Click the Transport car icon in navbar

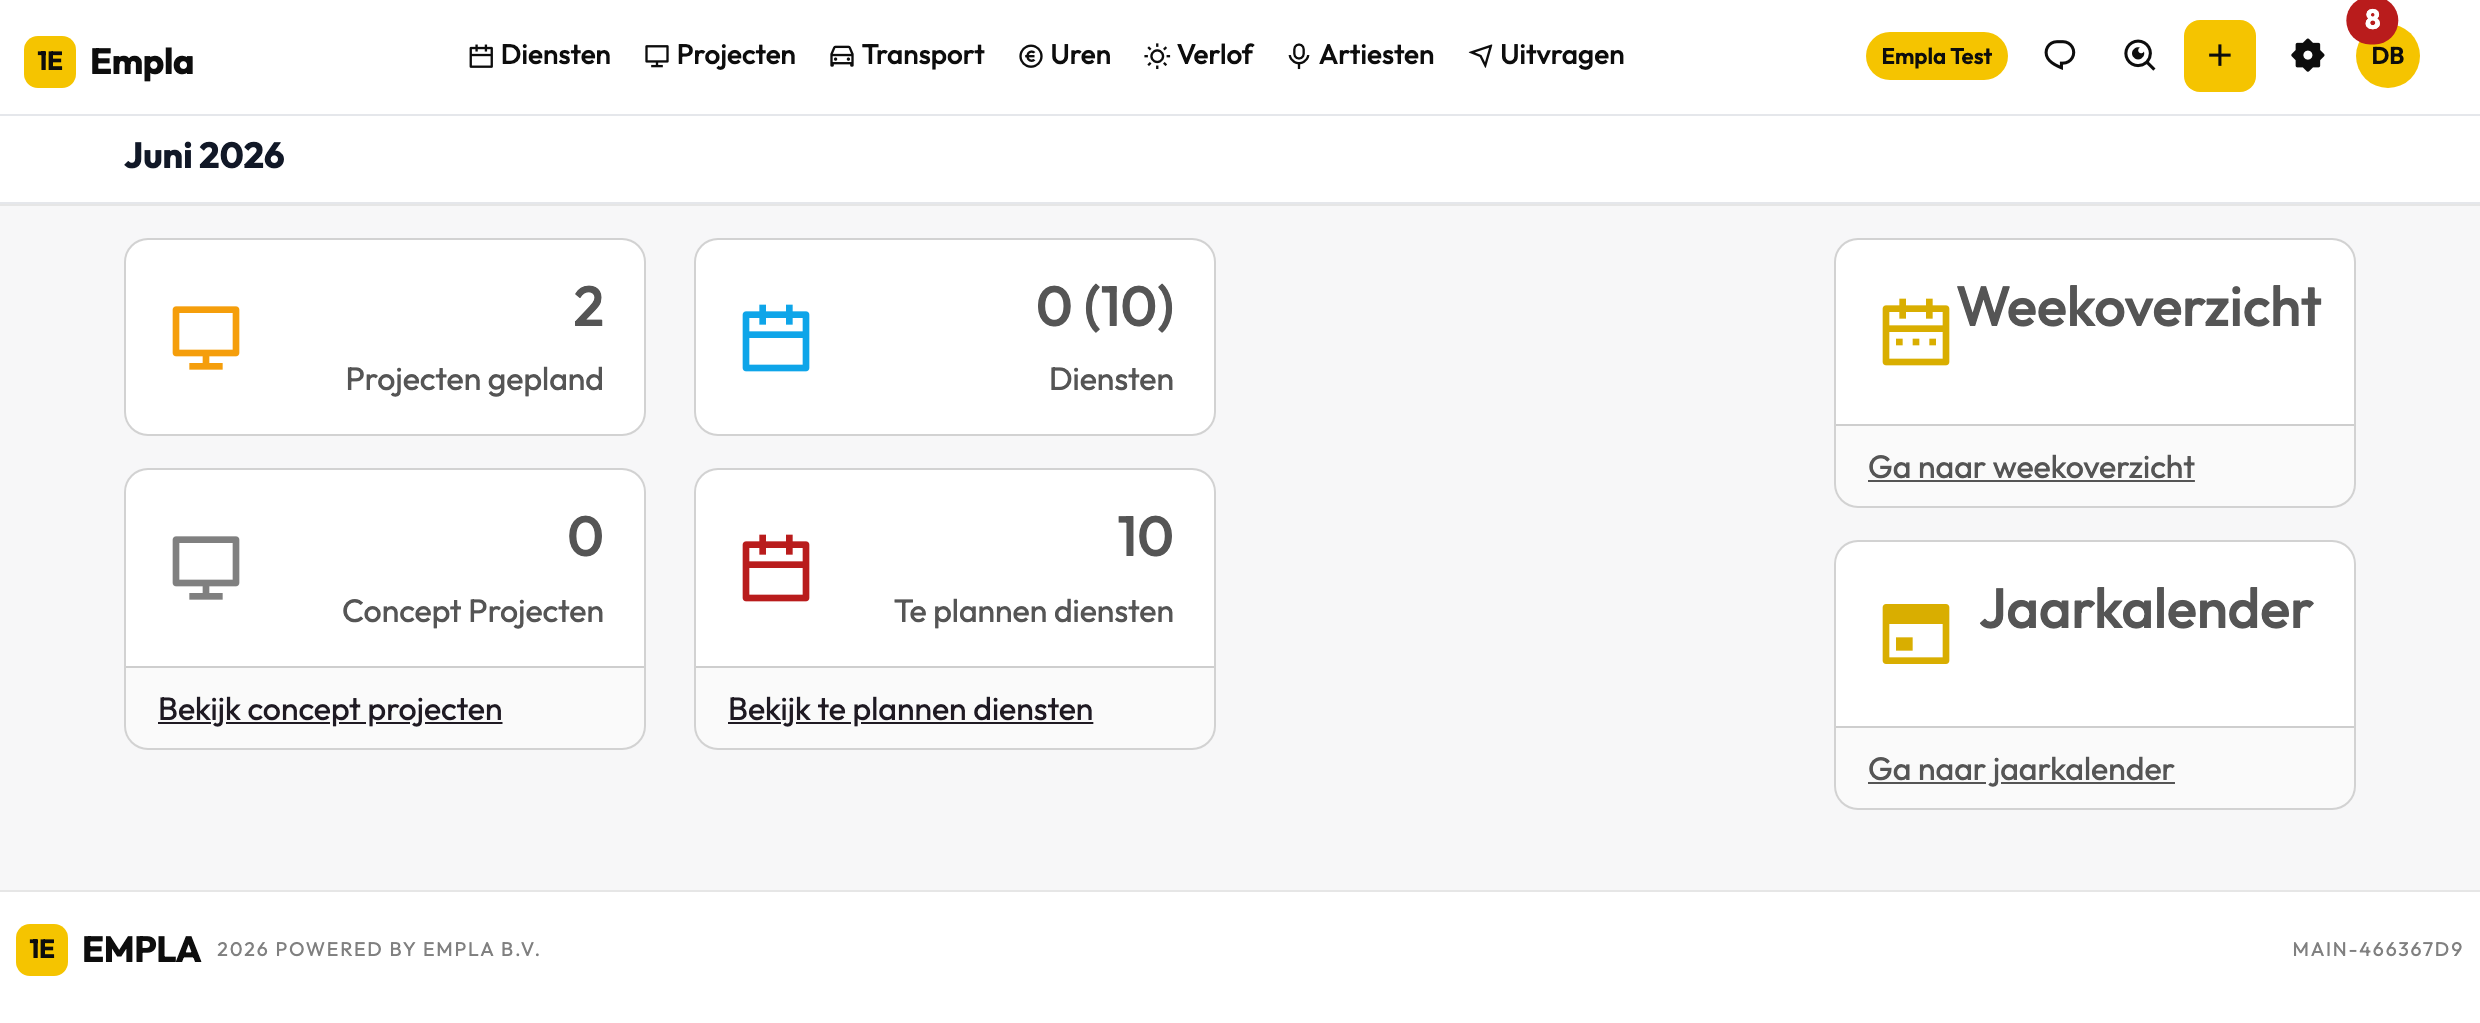842,57
